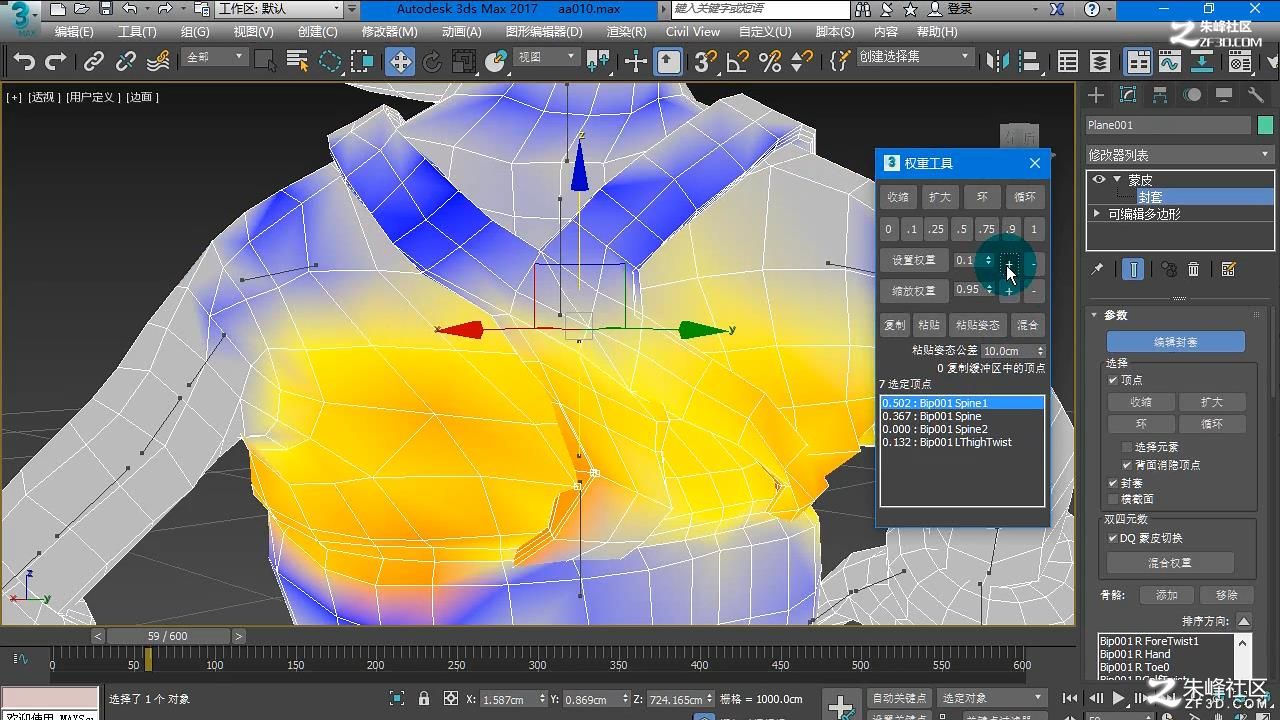Enable the 横截面 checkbox
Viewport: 1280px width, 720px height.
click(1113, 499)
